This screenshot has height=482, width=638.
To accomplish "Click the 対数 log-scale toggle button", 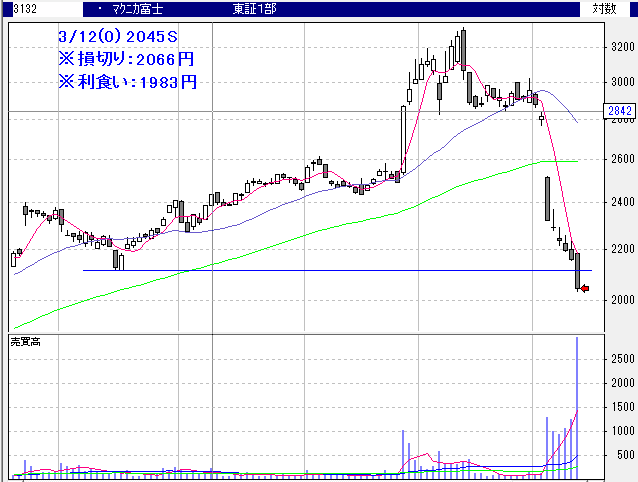I will tap(603, 9).
